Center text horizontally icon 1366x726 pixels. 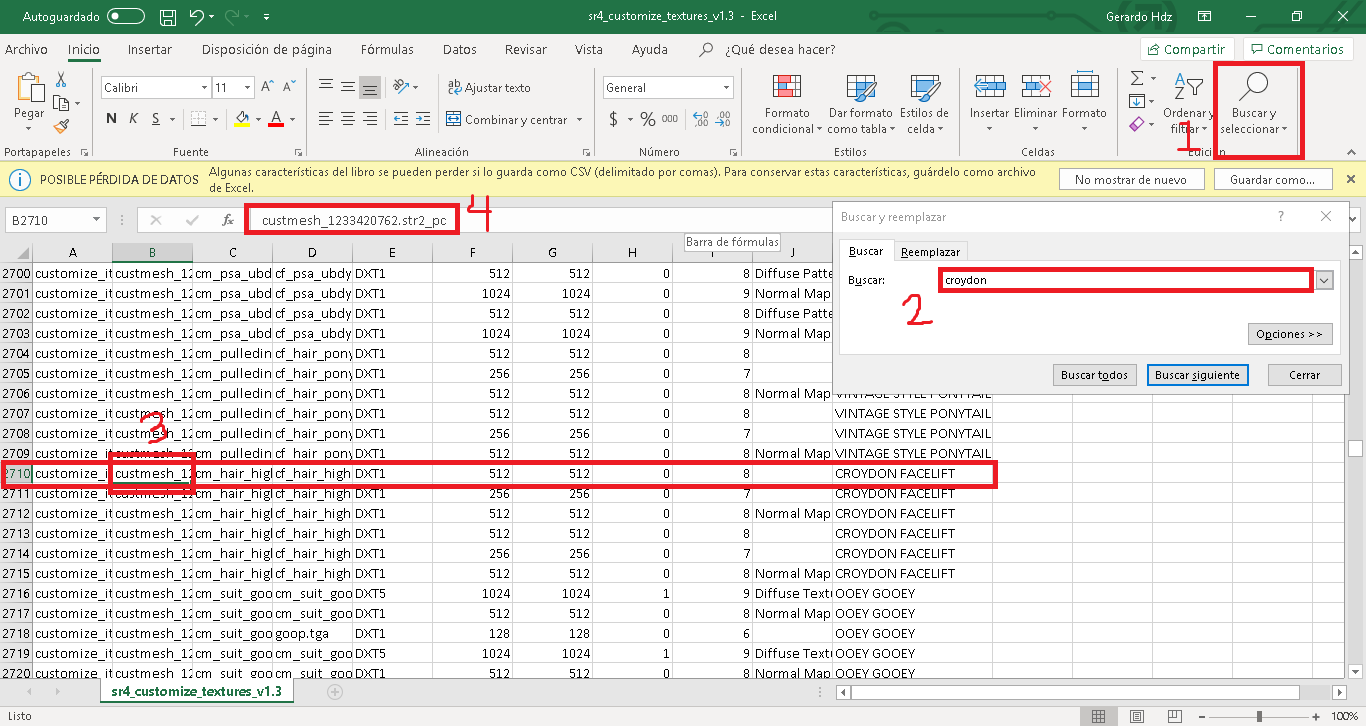347,119
